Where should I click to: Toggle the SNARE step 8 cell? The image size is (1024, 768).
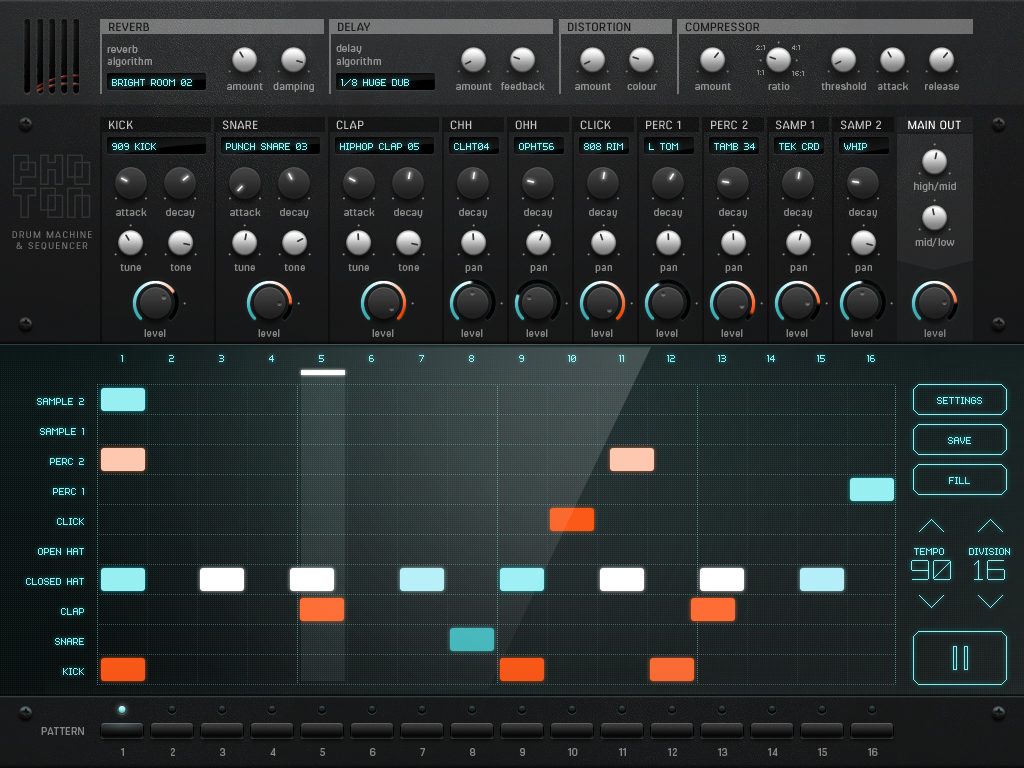click(472, 639)
